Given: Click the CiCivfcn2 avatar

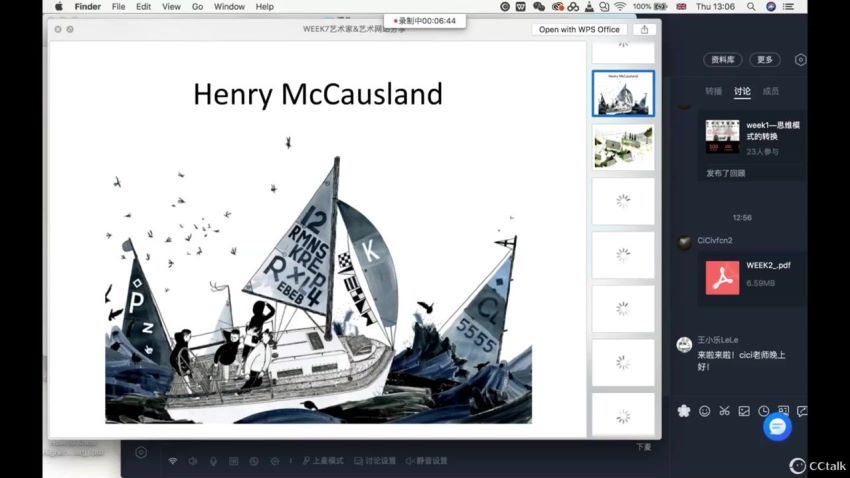Looking at the screenshot, I should click(684, 242).
